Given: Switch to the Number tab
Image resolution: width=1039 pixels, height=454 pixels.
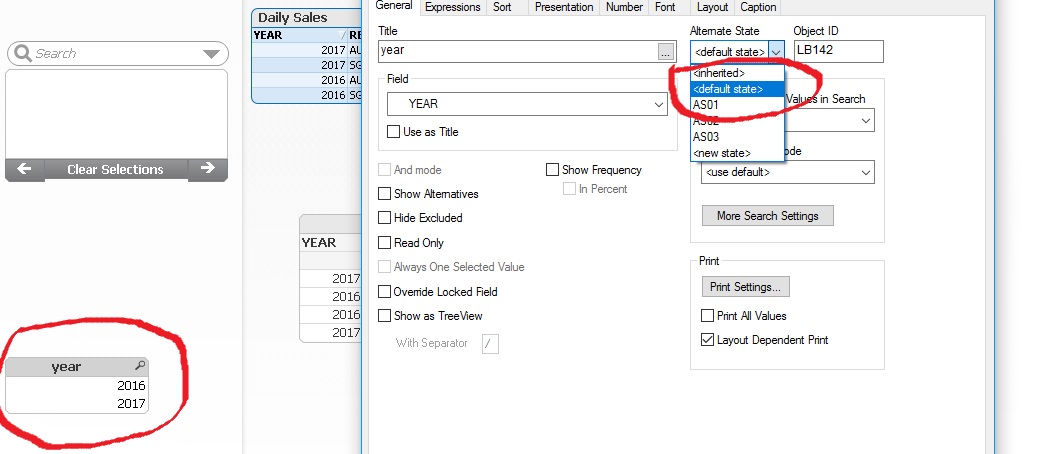Looking at the screenshot, I should 624,7.
